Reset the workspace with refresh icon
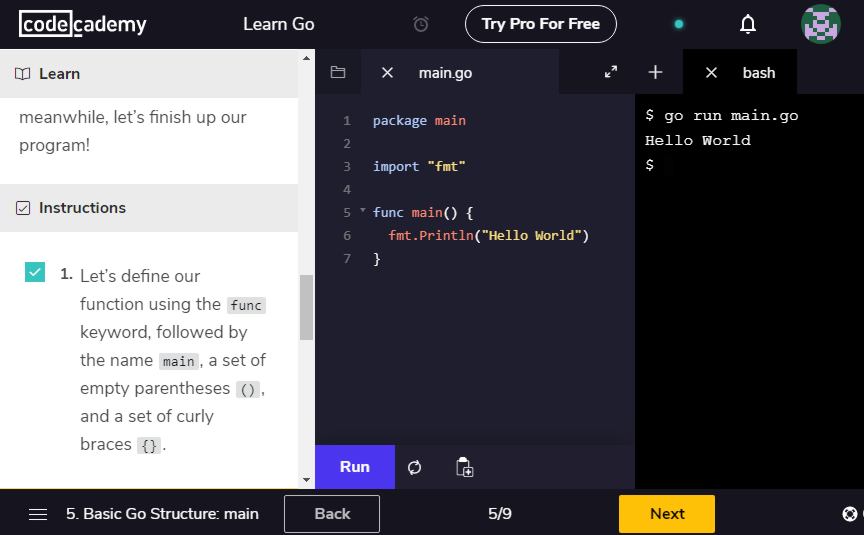864x535 pixels. pos(414,467)
